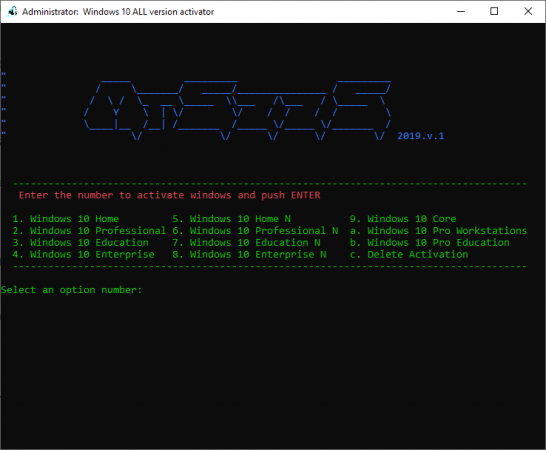Click the red 'Enter the number to activate' instruction
This screenshot has width=546, height=450.
tap(169, 195)
